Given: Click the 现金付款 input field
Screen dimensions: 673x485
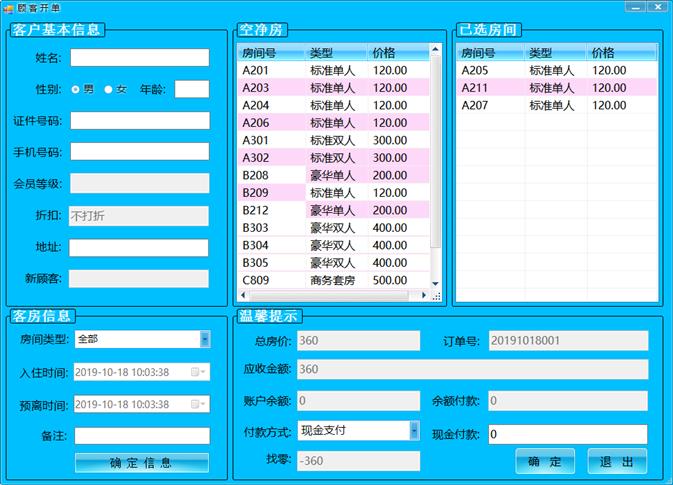Looking at the screenshot, I should [566, 434].
